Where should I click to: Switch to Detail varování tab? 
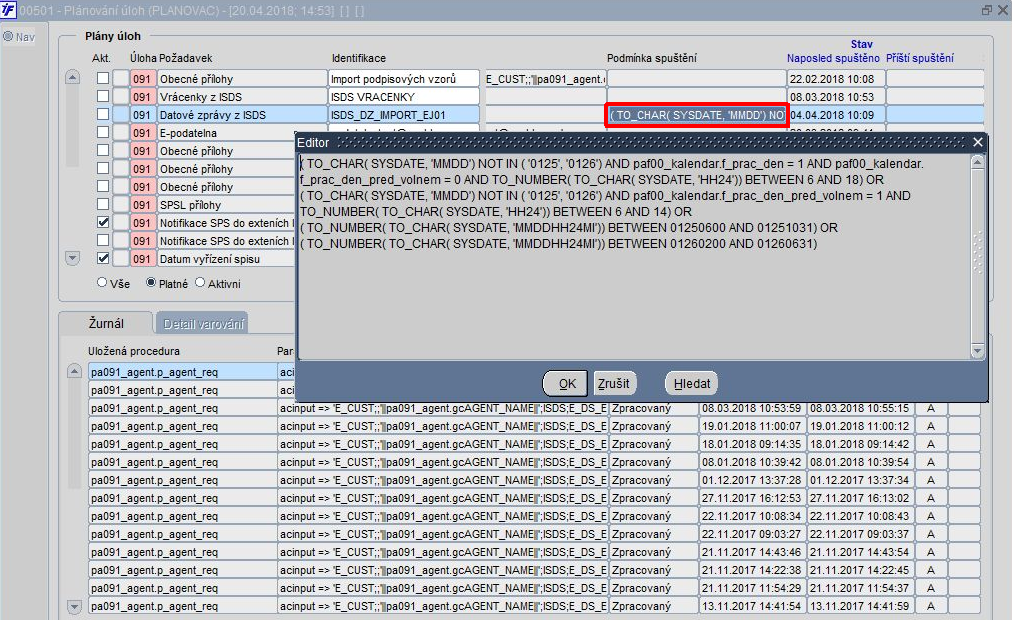(x=203, y=324)
